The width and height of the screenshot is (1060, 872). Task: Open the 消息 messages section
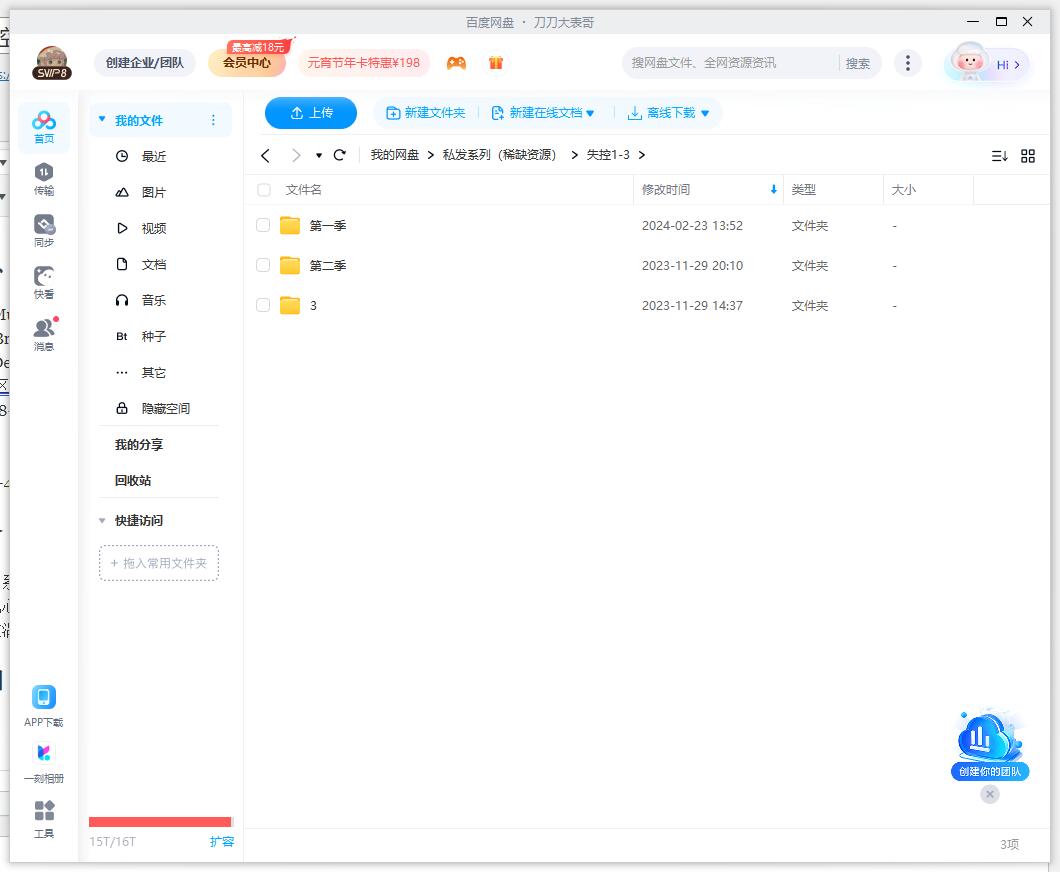tap(44, 335)
